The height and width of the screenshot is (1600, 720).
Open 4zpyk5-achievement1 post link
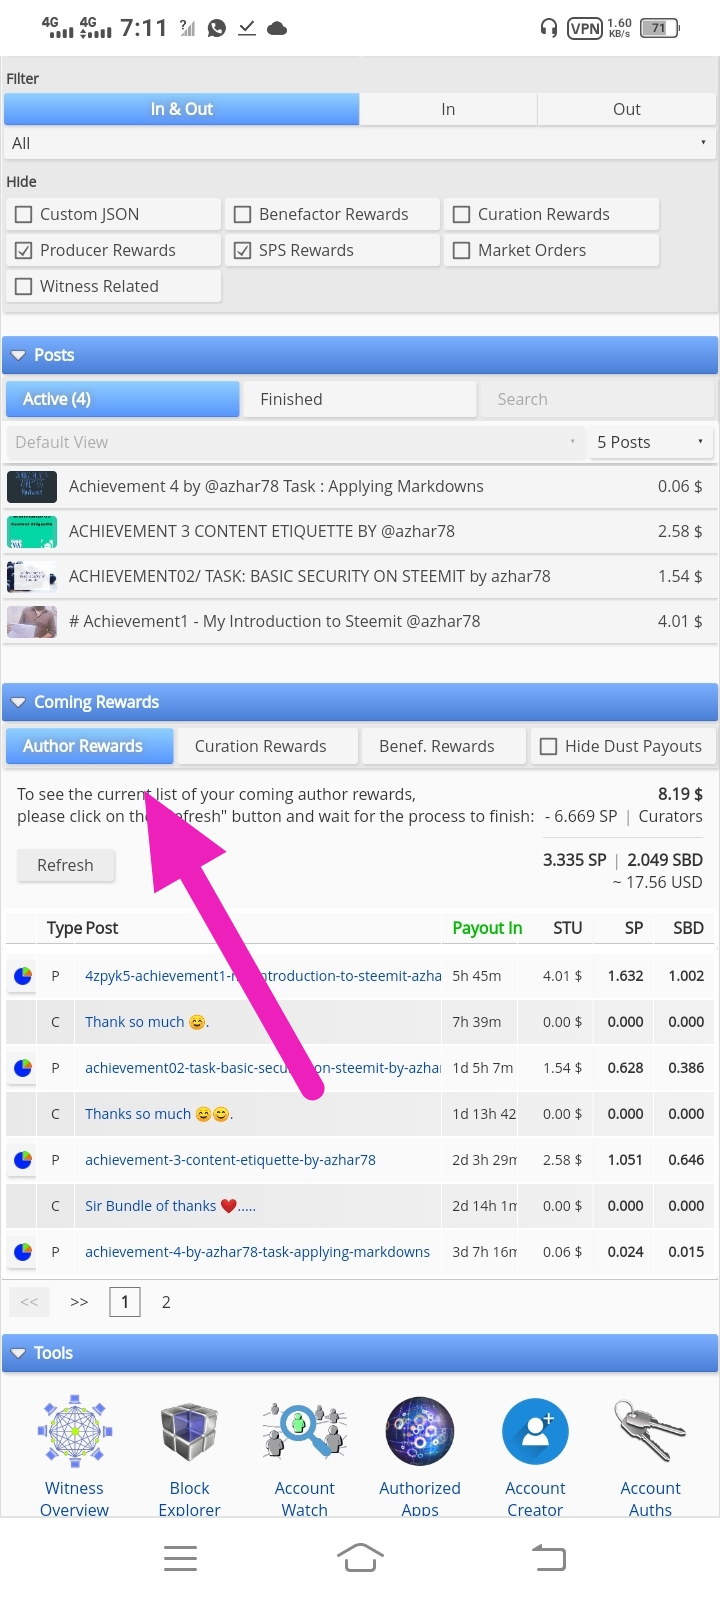(x=263, y=976)
